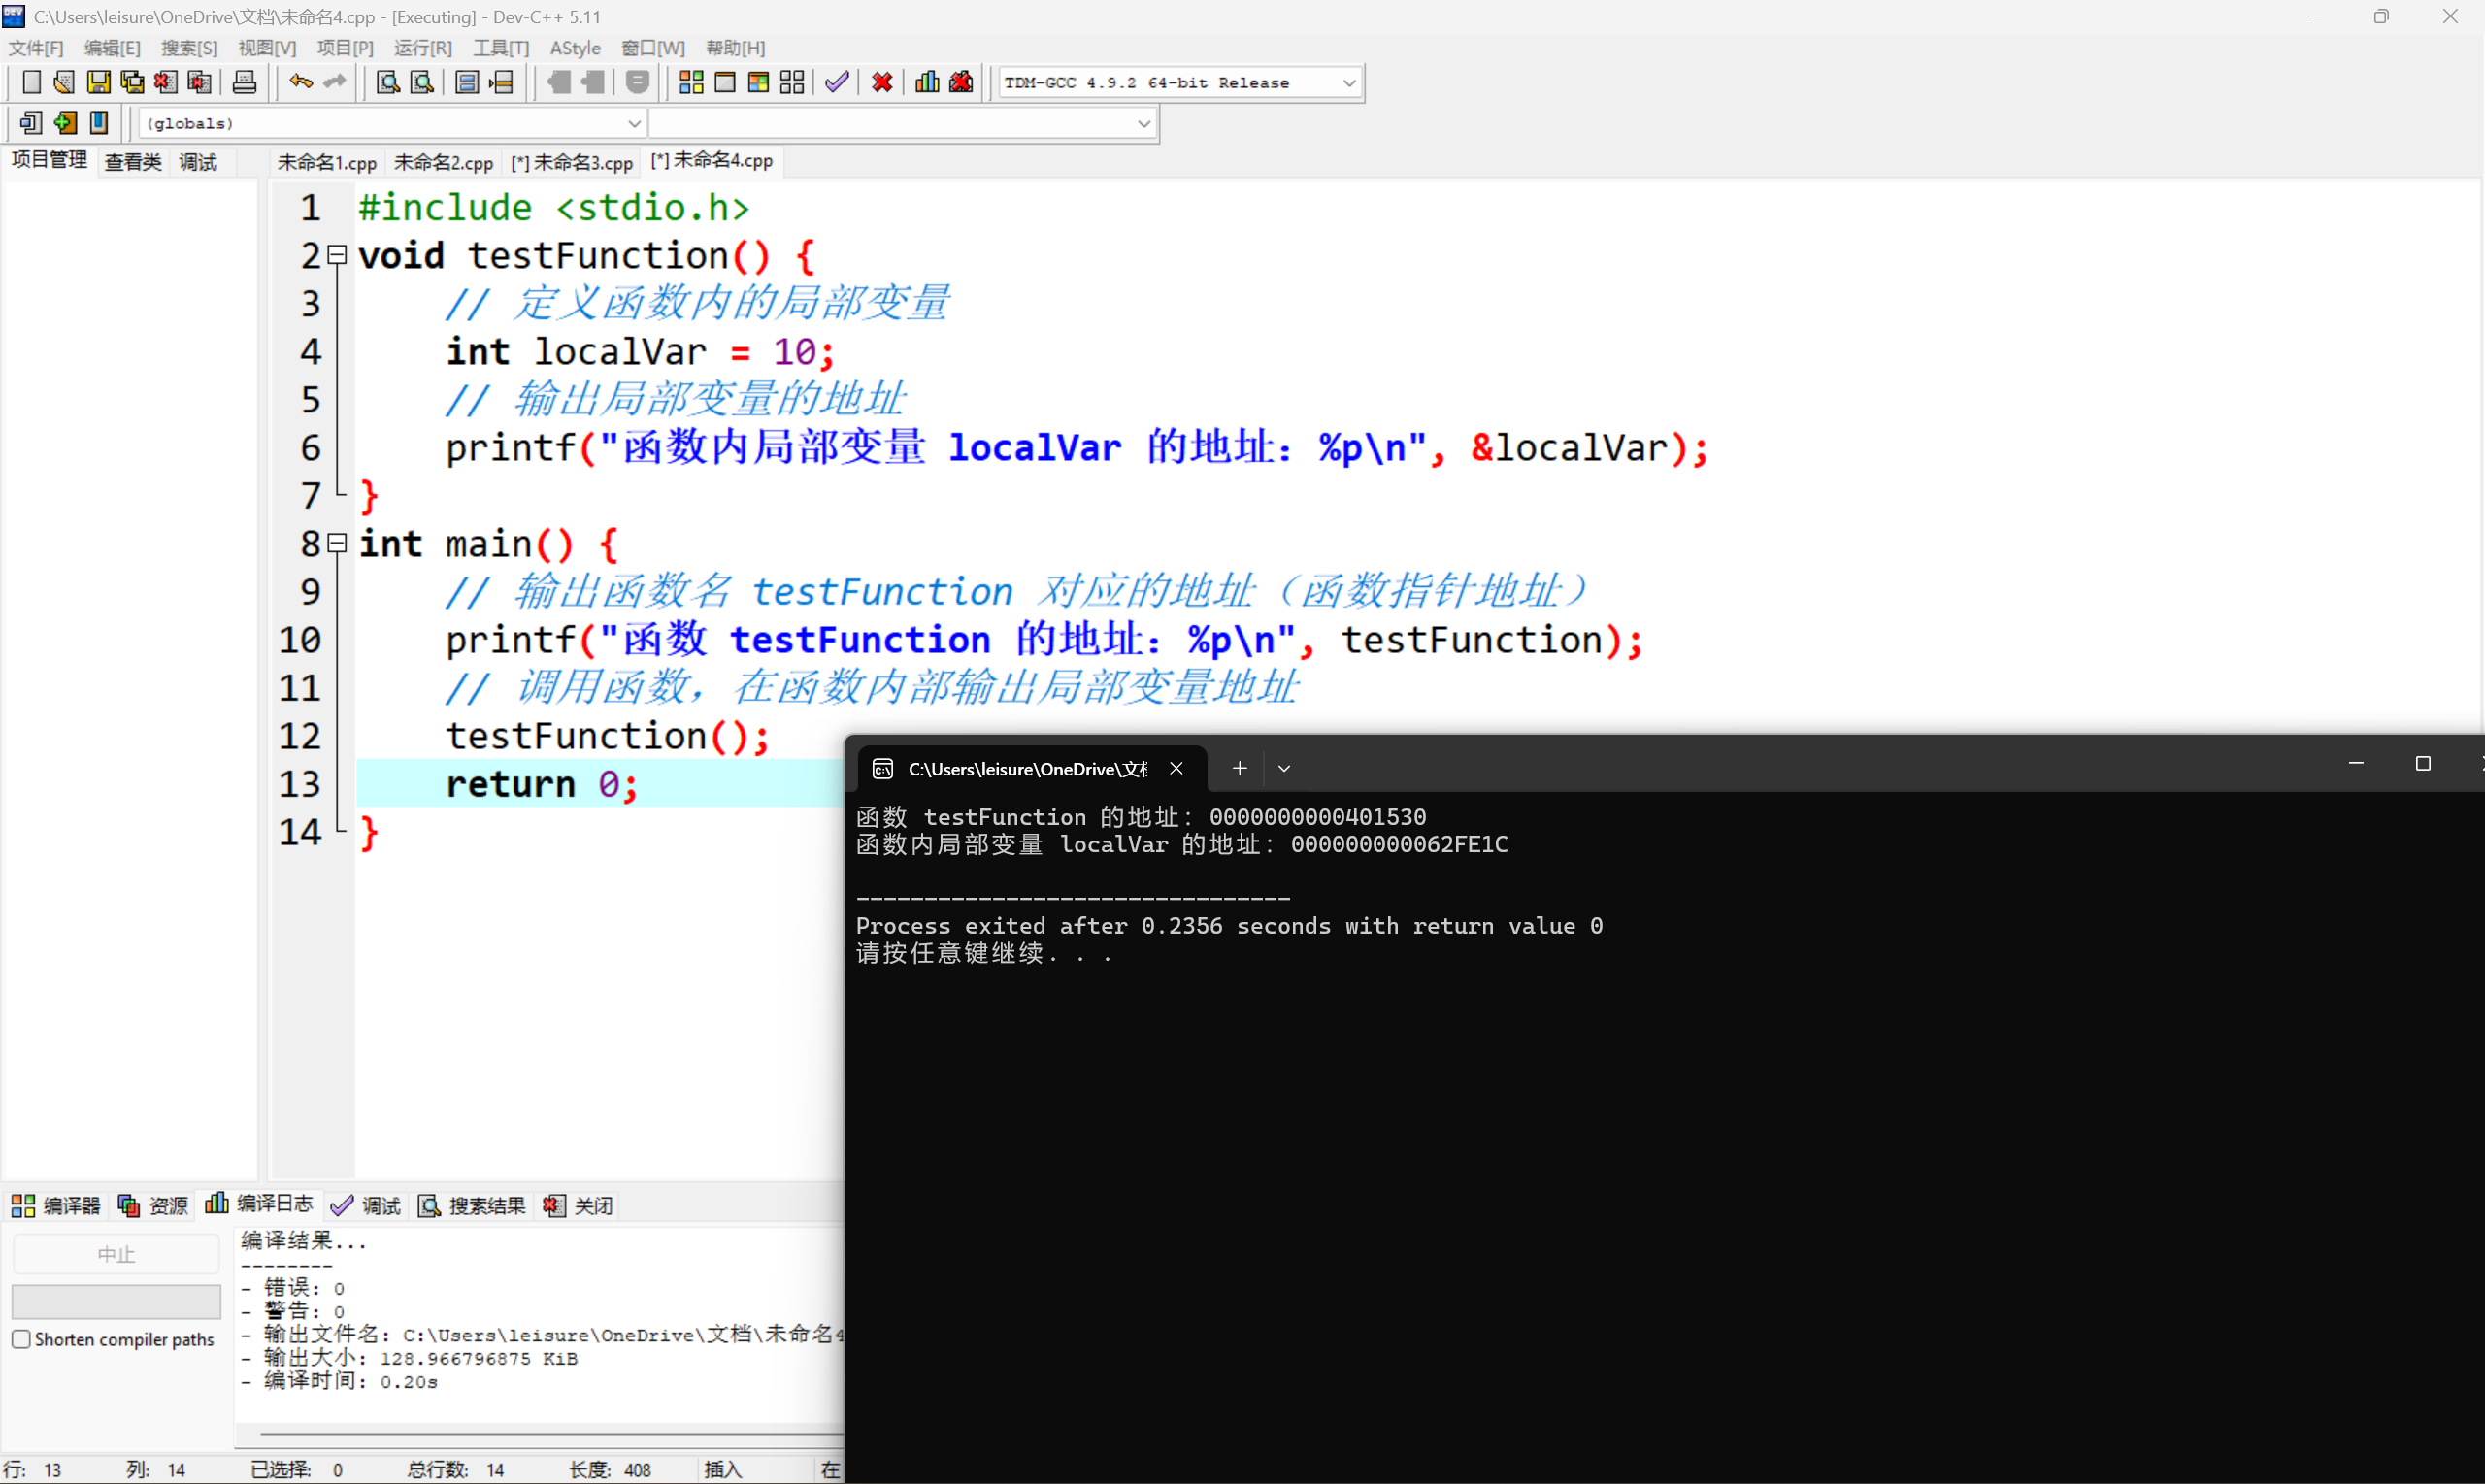Collapse the testFunction code fold marker

[x=337, y=256]
